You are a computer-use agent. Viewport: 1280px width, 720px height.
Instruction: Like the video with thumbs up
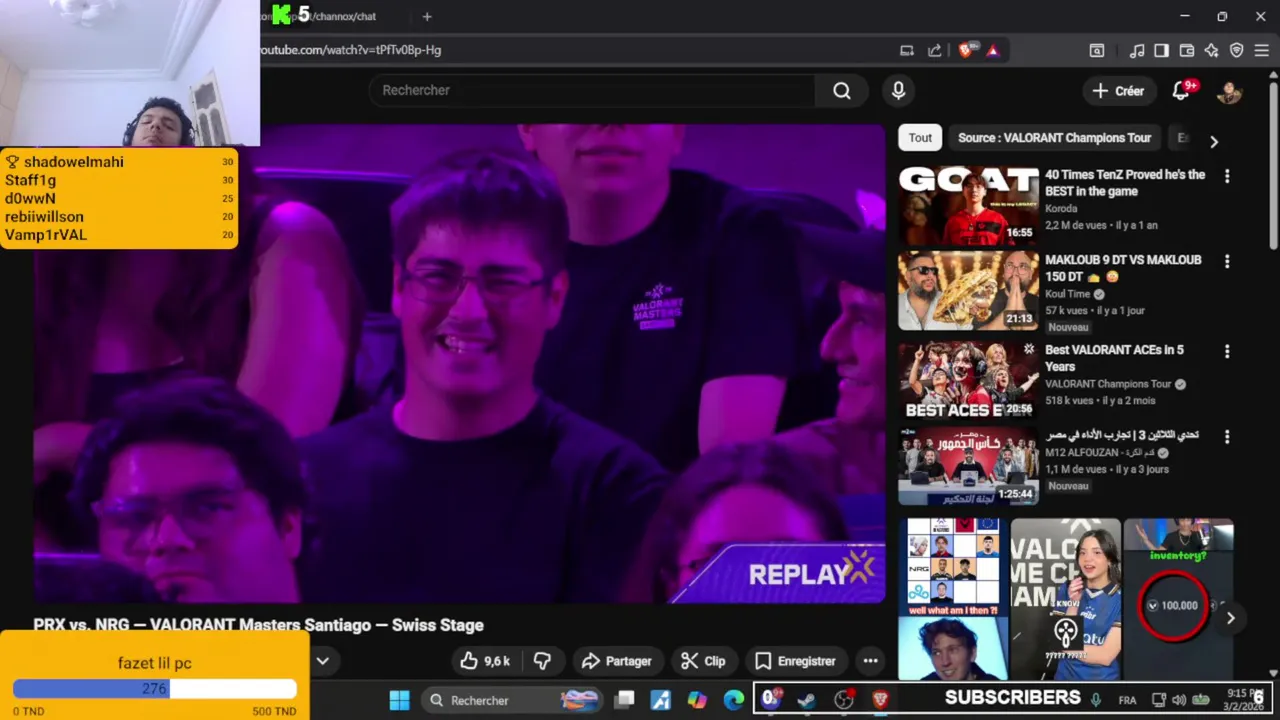(x=485, y=661)
